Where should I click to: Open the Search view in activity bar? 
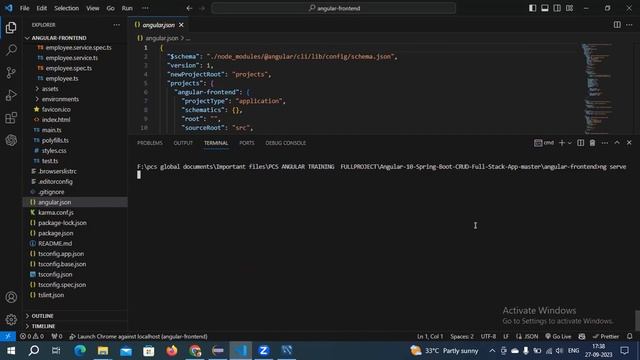tap(11, 50)
